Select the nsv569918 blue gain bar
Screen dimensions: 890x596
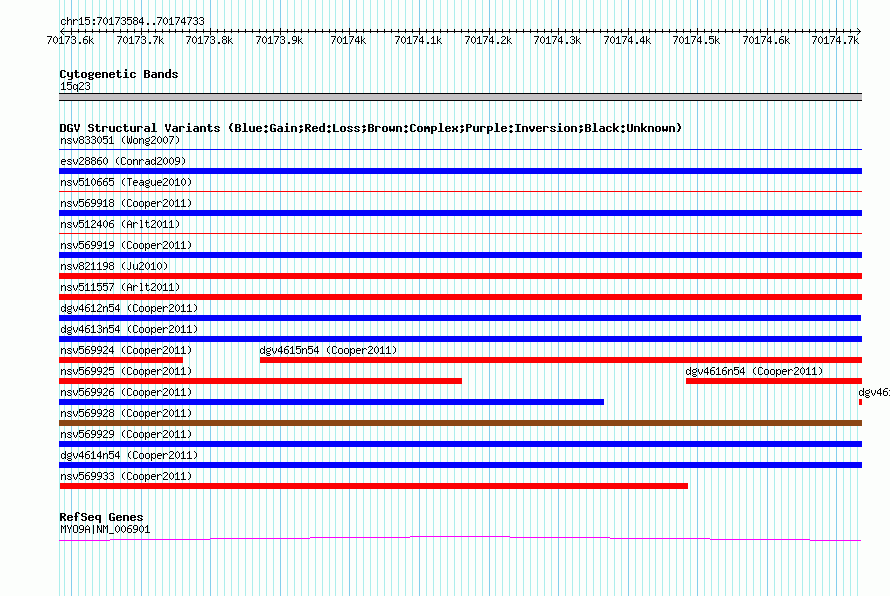460,213
